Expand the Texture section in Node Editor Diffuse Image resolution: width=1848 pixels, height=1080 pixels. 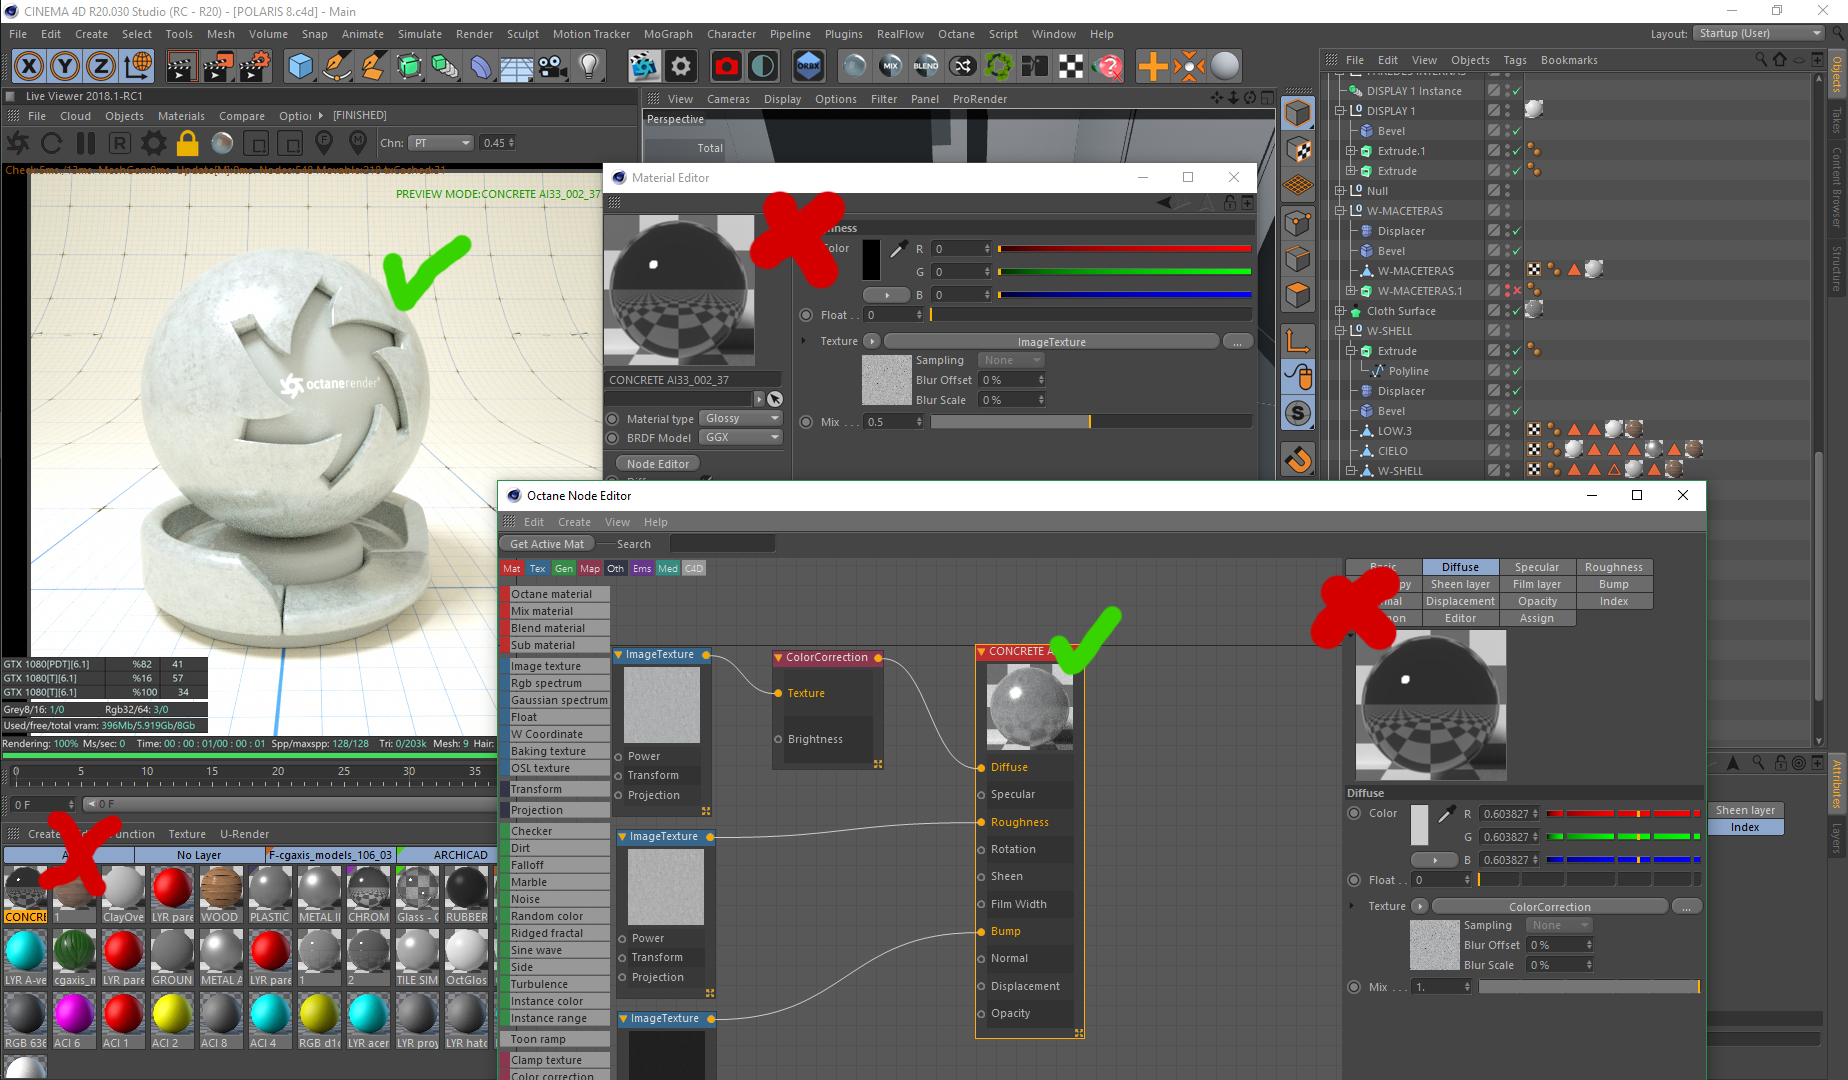pyautogui.click(x=1353, y=906)
